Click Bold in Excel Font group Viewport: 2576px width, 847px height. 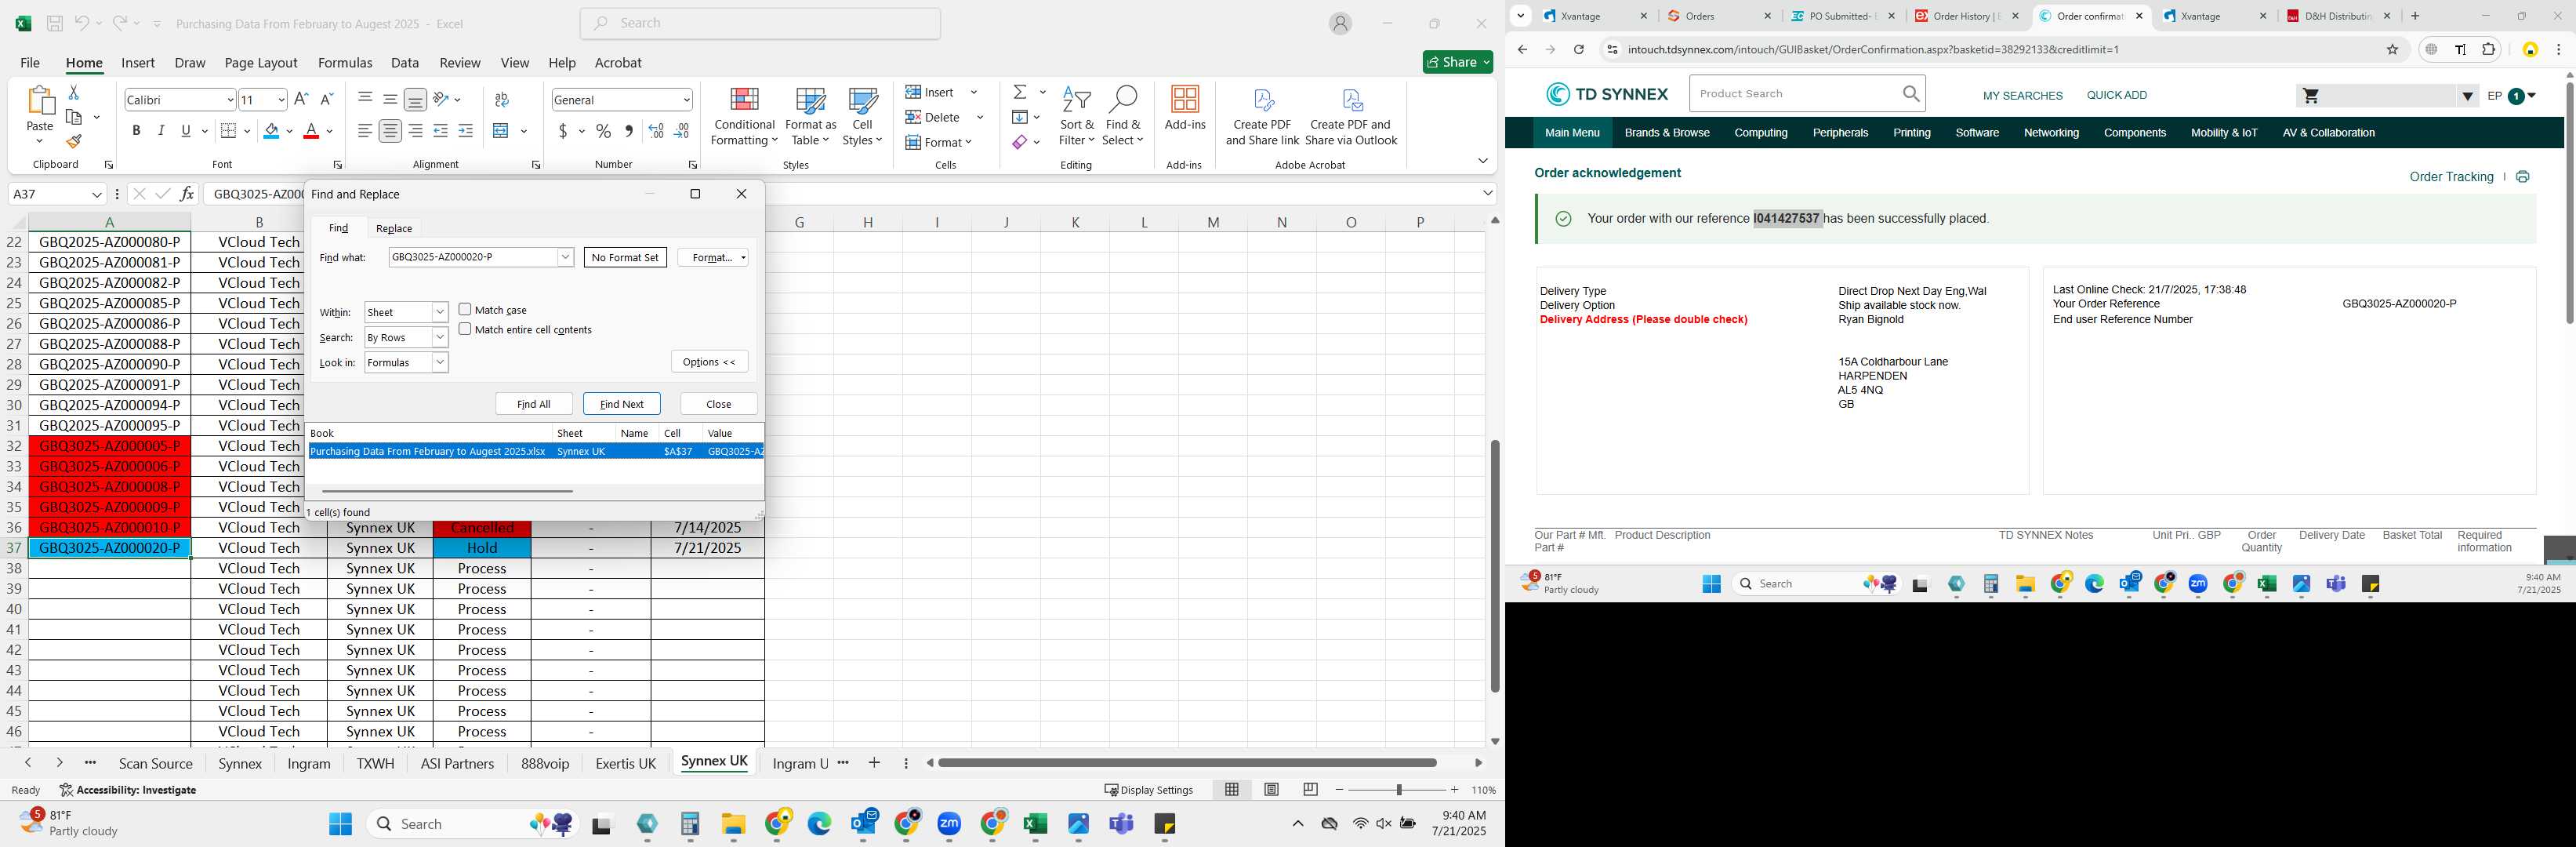pyautogui.click(x=136, y=131)
